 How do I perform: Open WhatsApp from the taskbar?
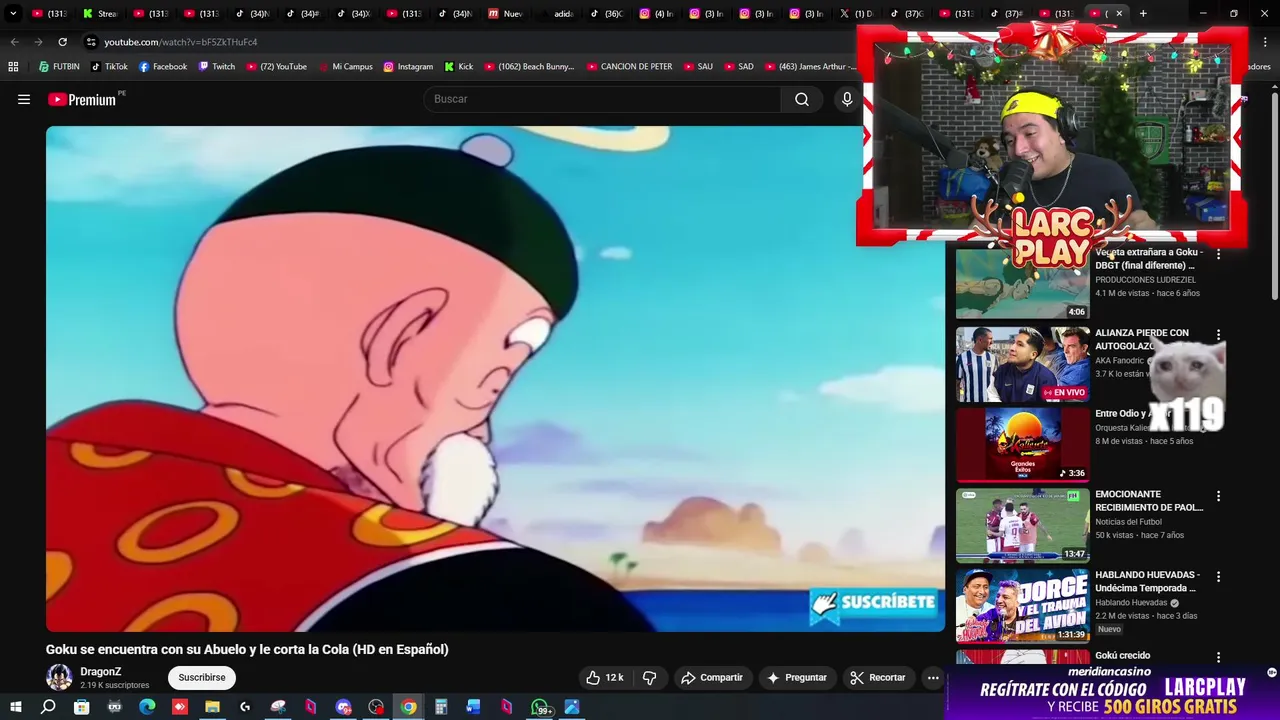coord(541,707)
